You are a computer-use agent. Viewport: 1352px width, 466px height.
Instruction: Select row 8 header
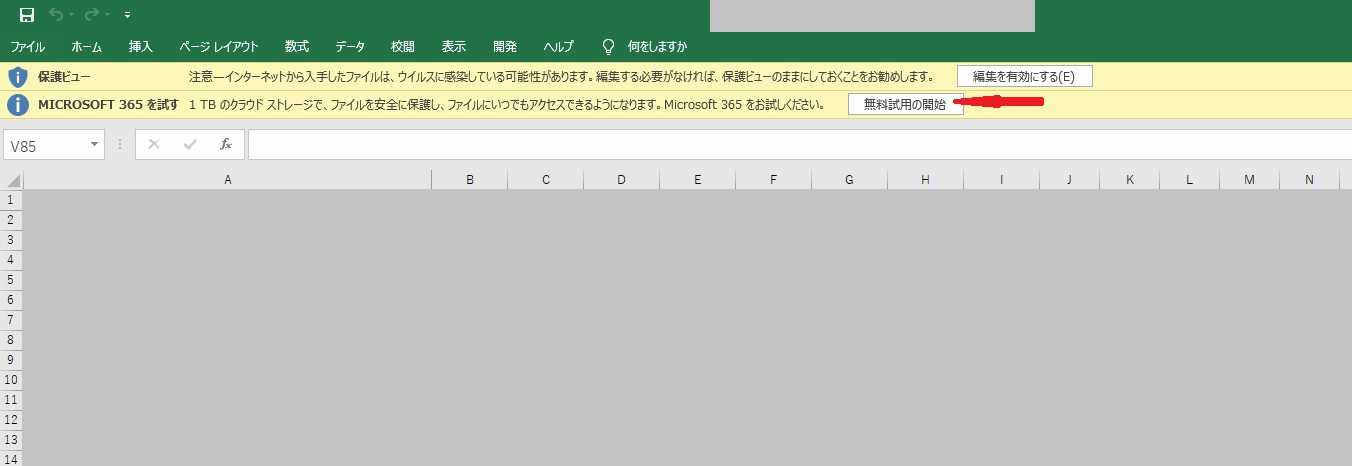click(x=11, y=340)
